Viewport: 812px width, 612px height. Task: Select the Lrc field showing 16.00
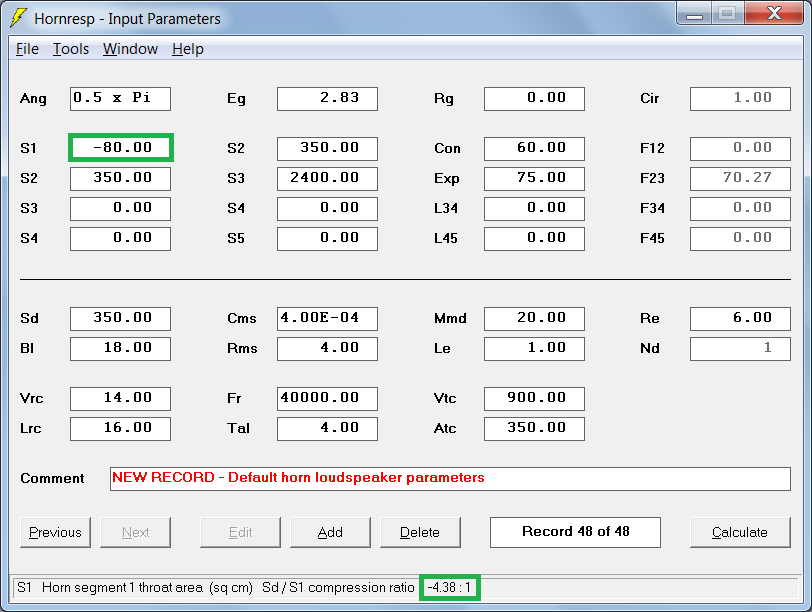click(120, 429)
